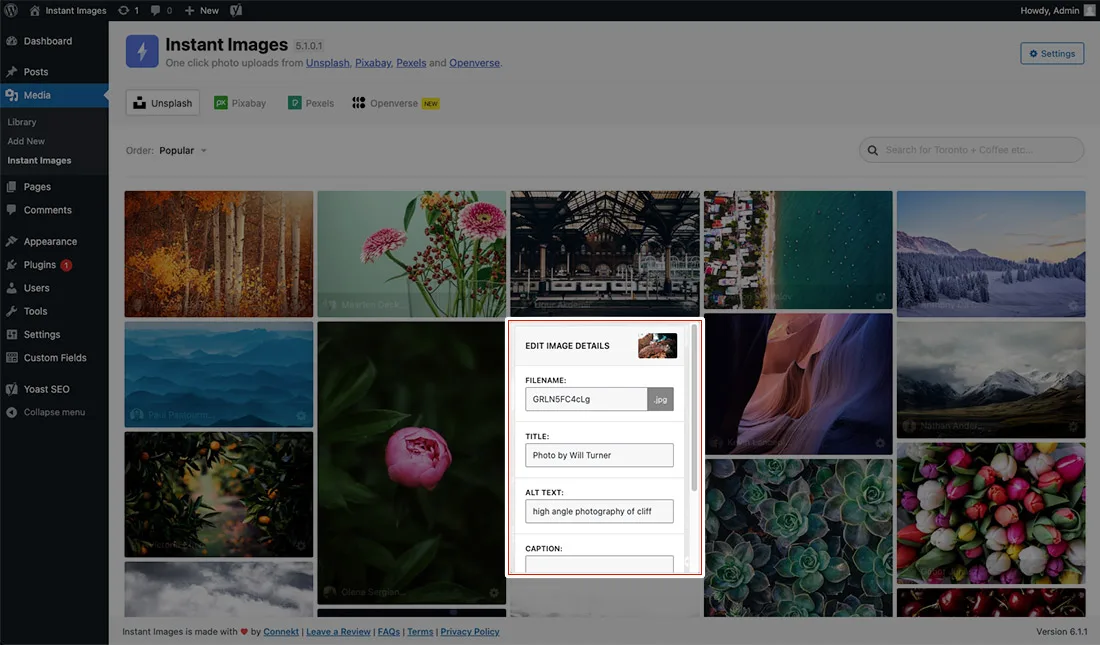
Task: Open the Settings button at top right
Action: point(1052,53)
